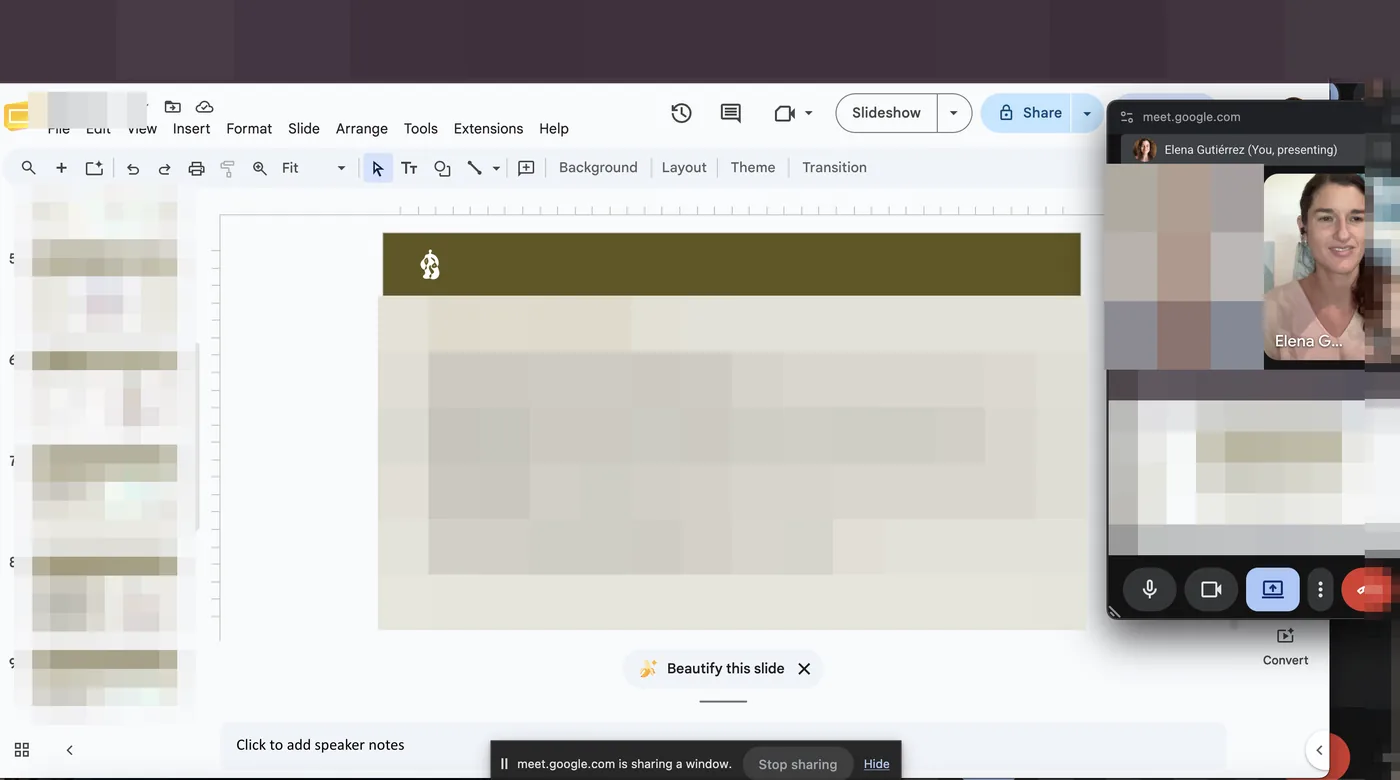Add a new slide with plus icon

[61, 168]
